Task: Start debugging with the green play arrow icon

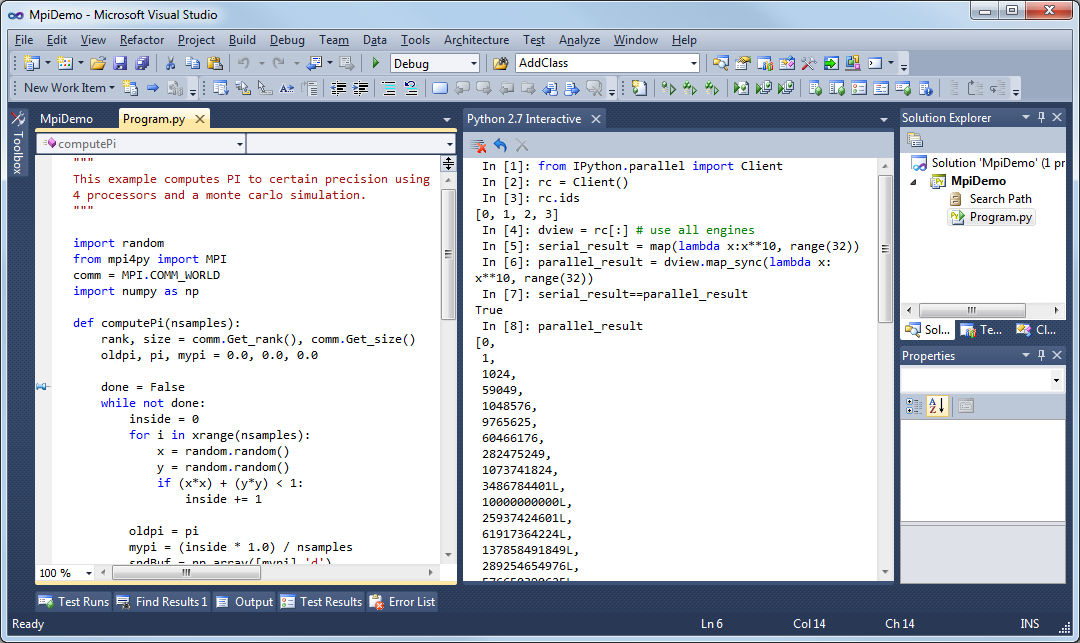Action: [x=375, y=62]
